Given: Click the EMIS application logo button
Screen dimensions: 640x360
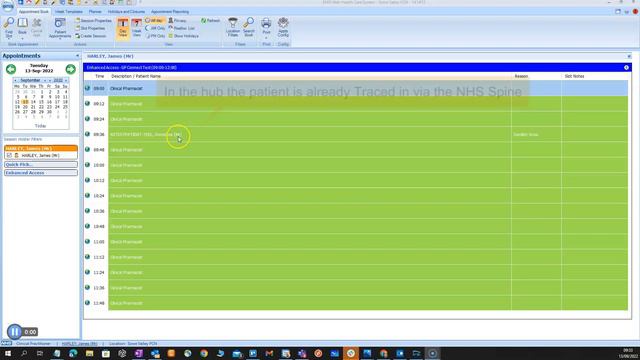Looking at the screenshot, I should 7,6.
